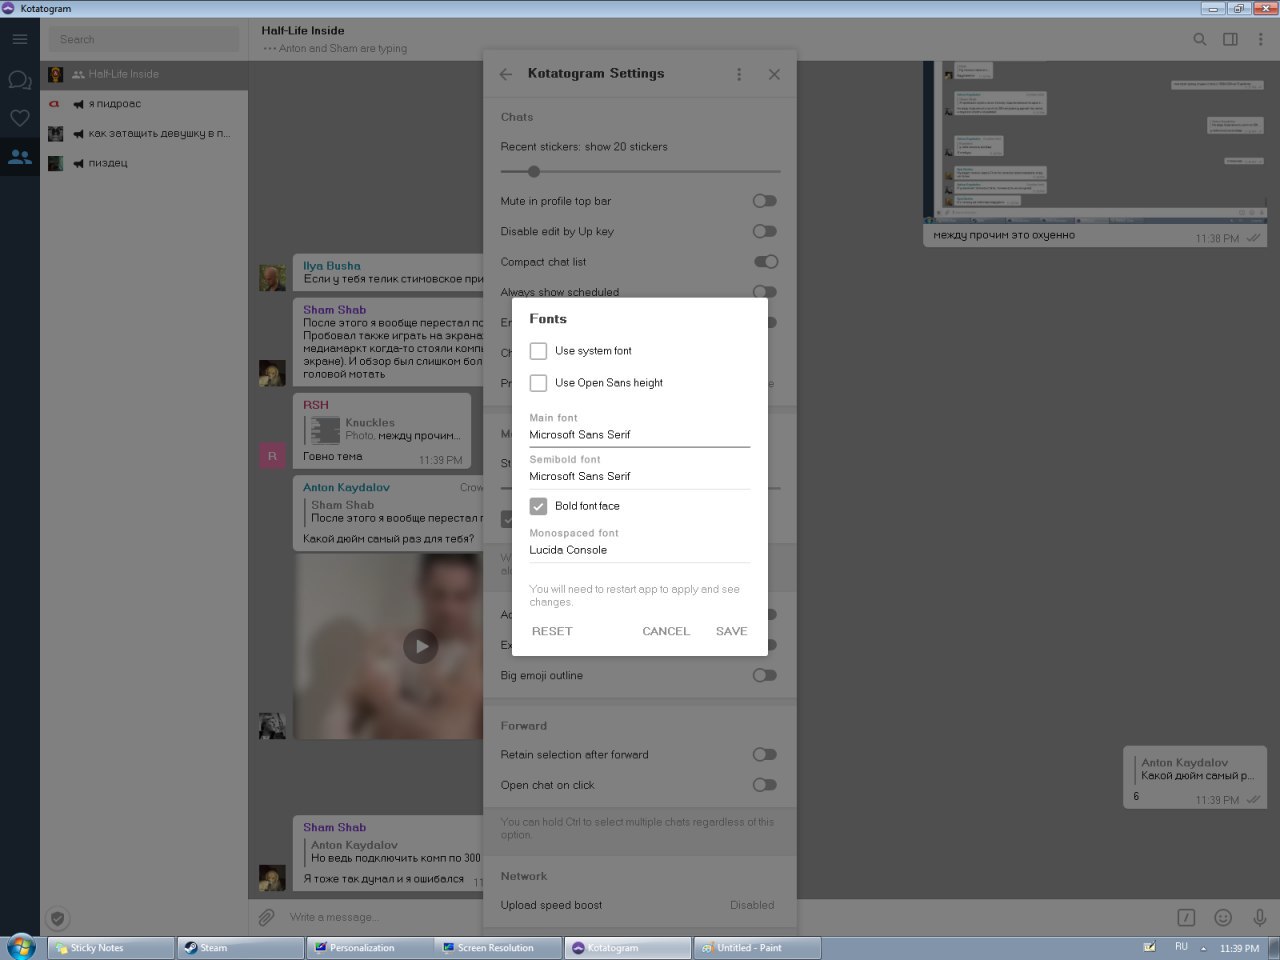Click the Semibold font input field
Viewport: 1280px width, 960px height.
[639, 477]
